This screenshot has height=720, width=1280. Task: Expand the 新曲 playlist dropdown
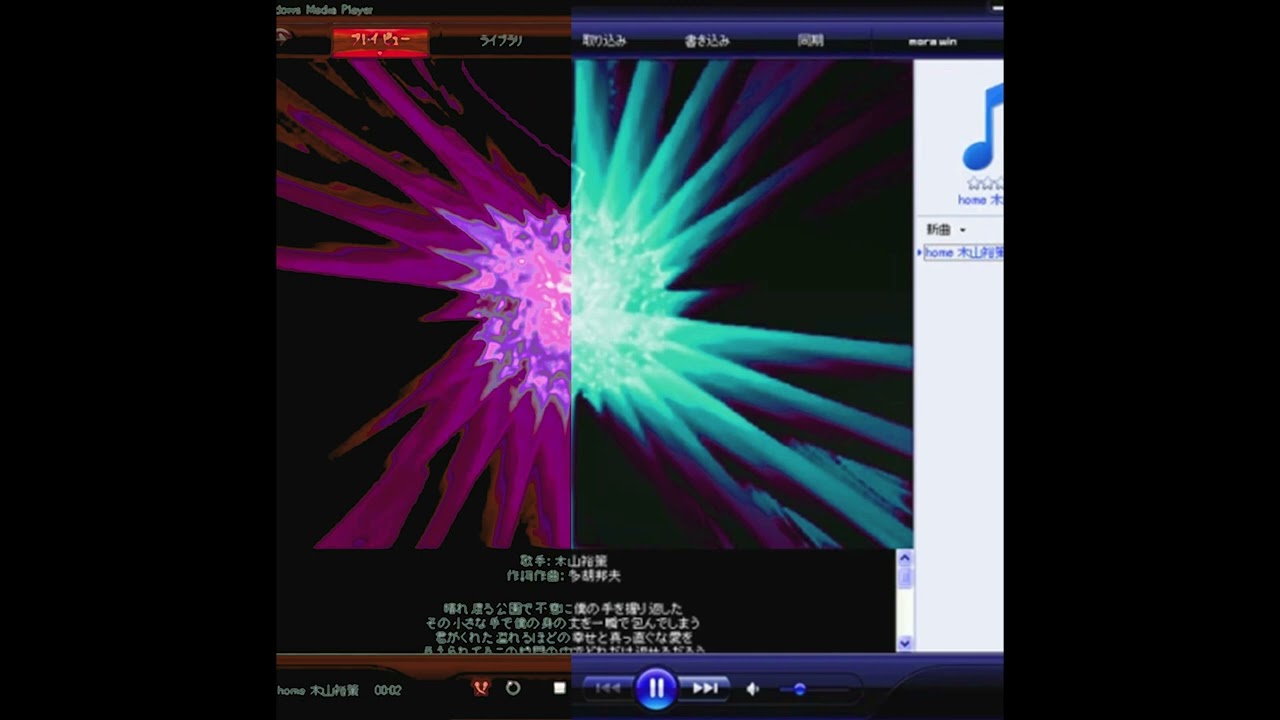pos(962,230)
